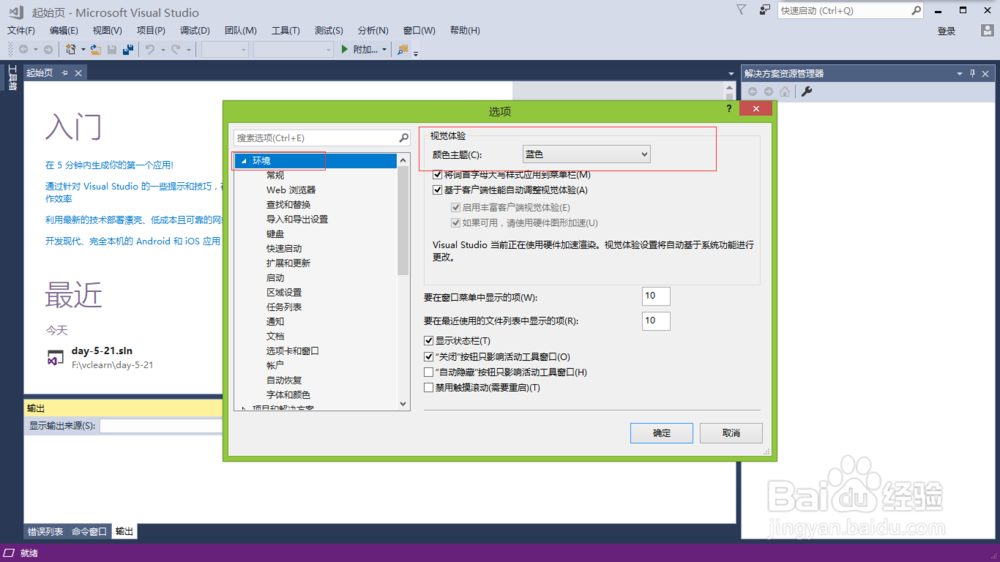Click the 确定 button

pos(661,433)
